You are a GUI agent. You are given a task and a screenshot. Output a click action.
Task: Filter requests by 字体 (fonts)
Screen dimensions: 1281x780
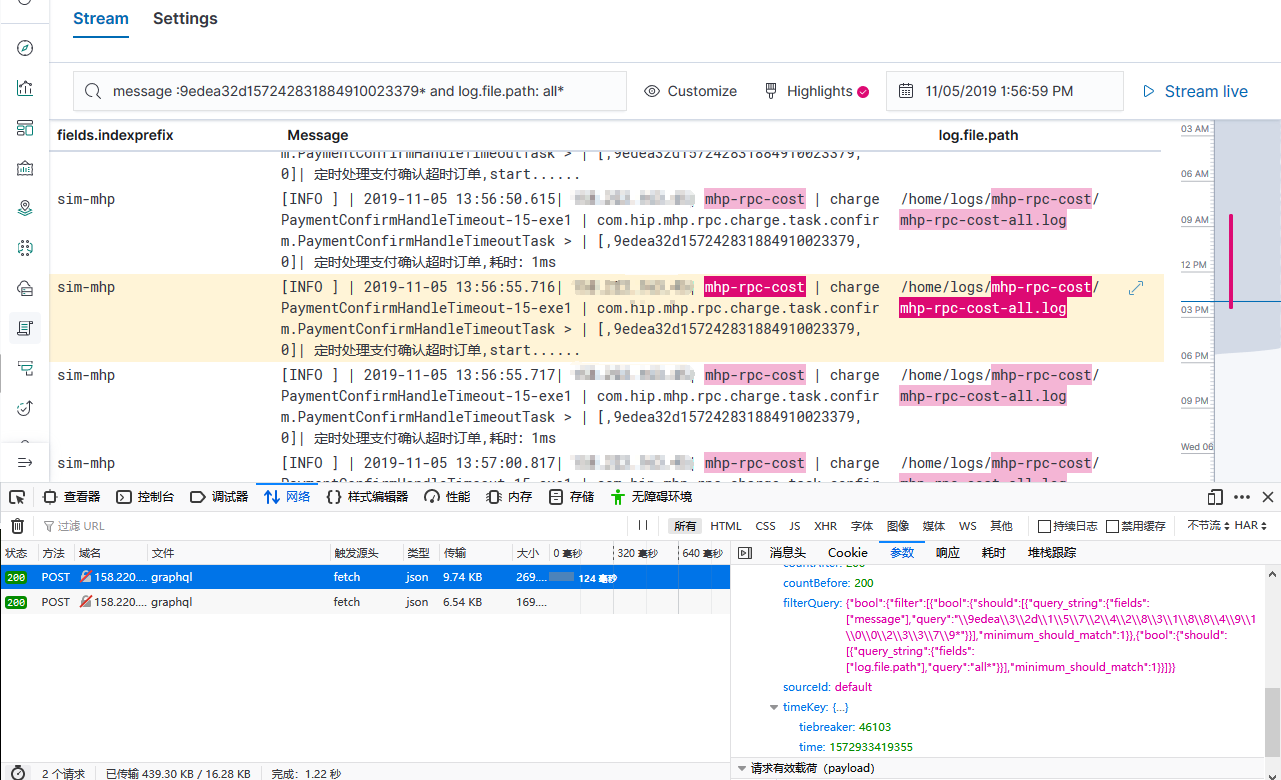pos(862,526)
